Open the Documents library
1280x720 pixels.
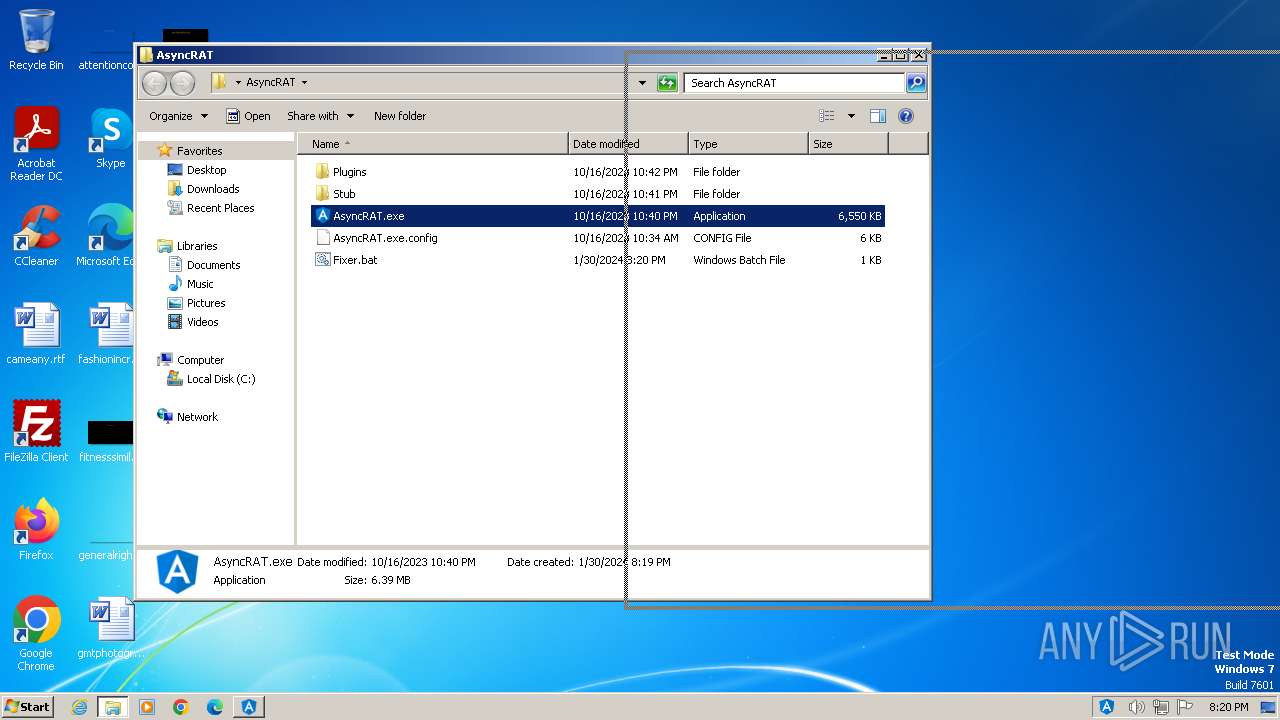tap(213, 265)
